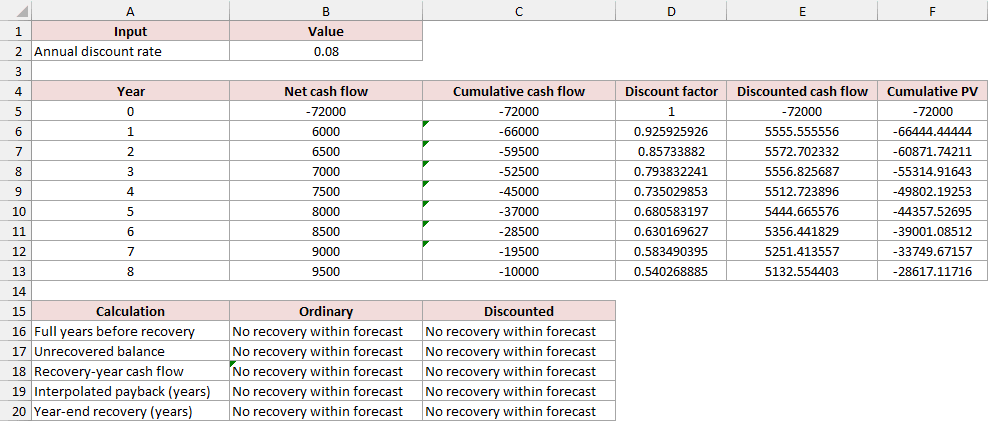Select cumulative cash flow -45000
Image resolution: width=988 pixels, height=421 pixels.
pos(519,192)
